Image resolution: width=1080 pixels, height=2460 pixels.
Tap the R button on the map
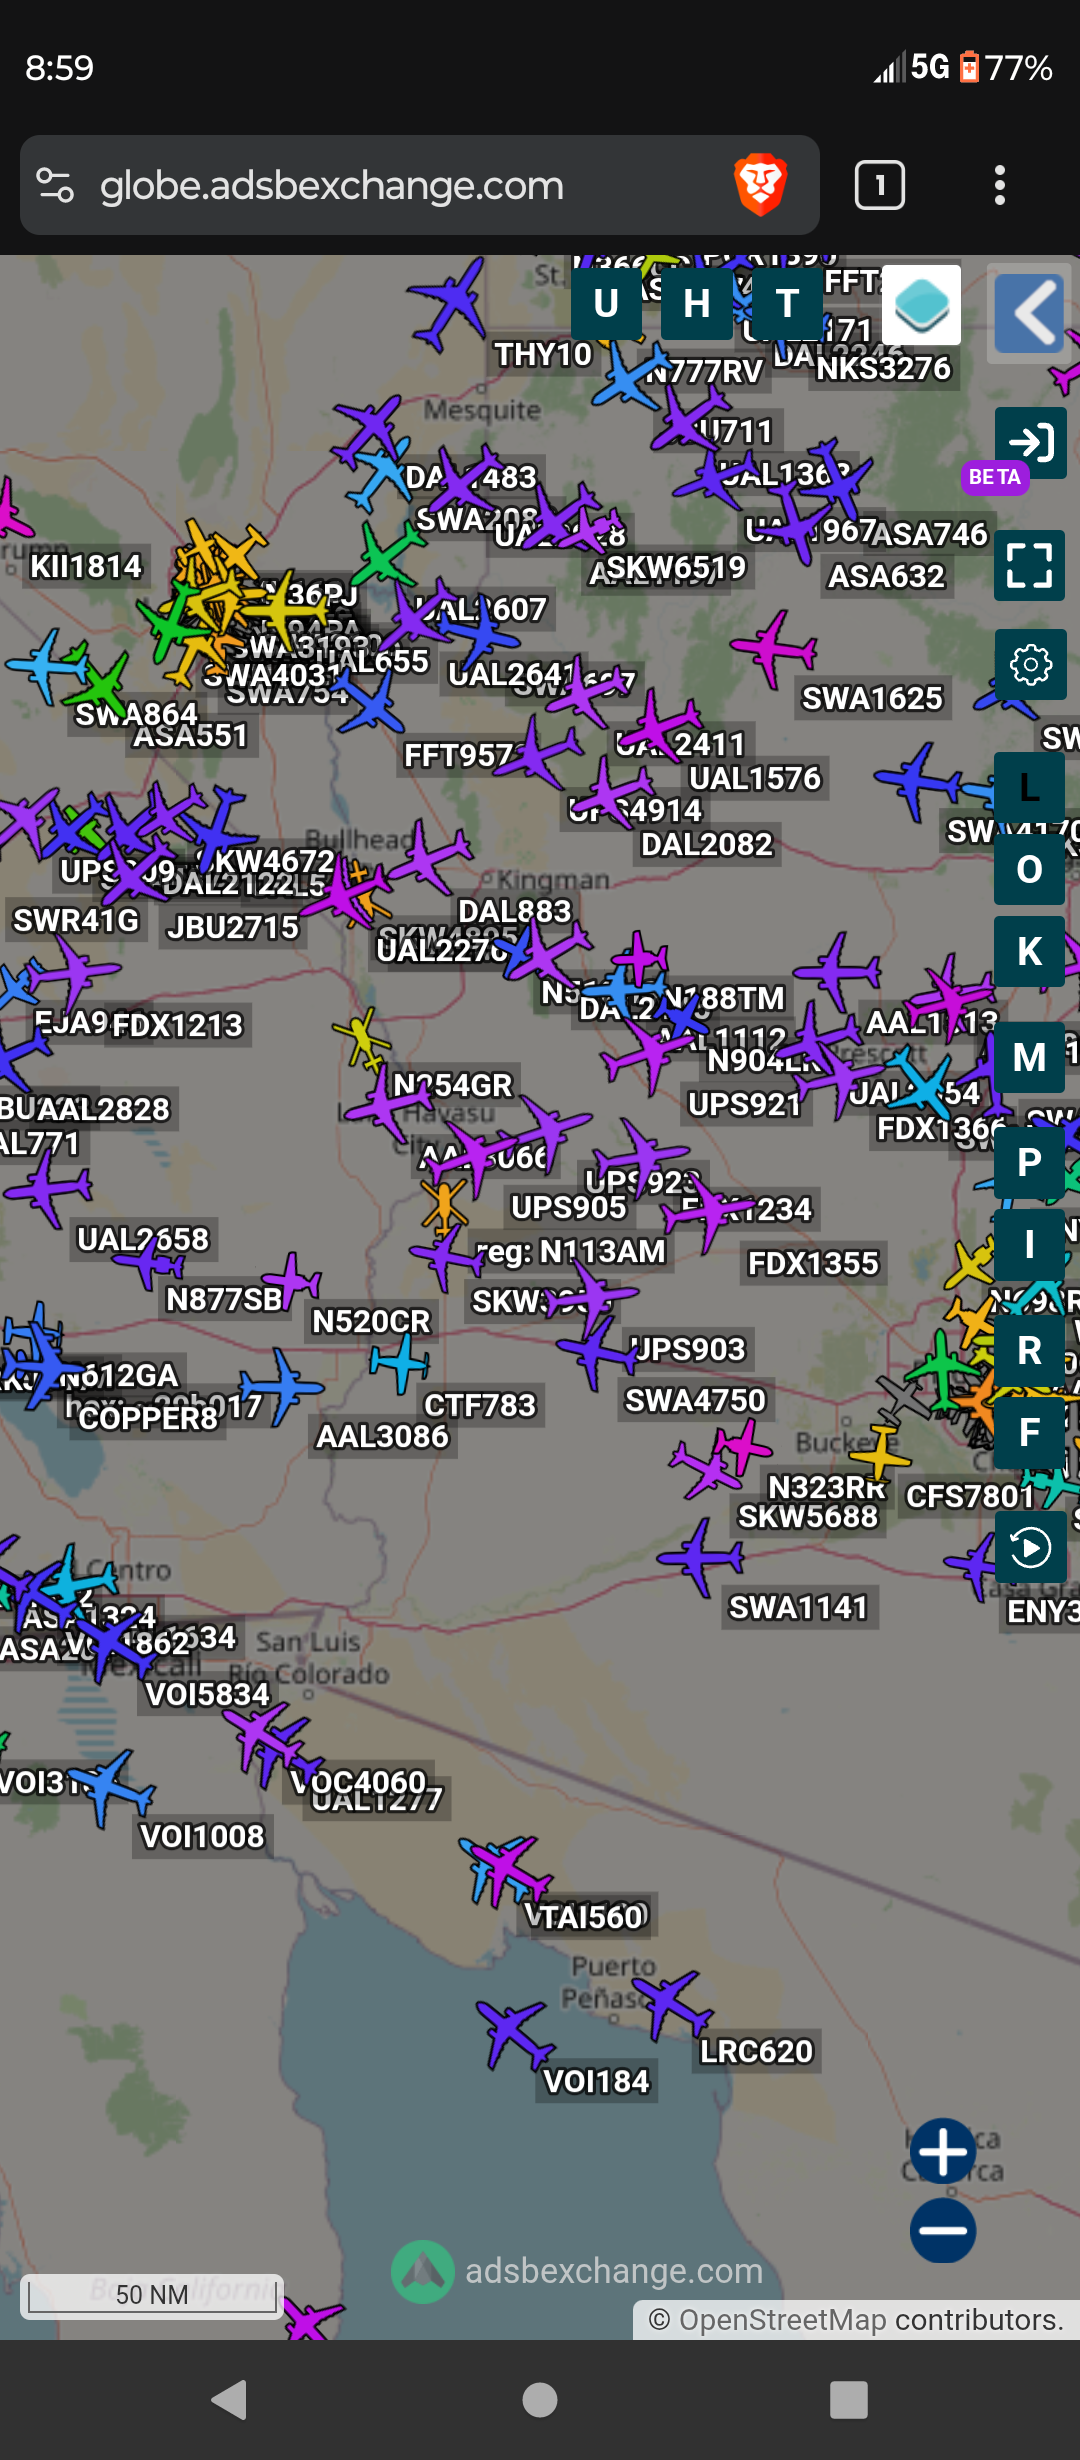tap(1029, 1350)
